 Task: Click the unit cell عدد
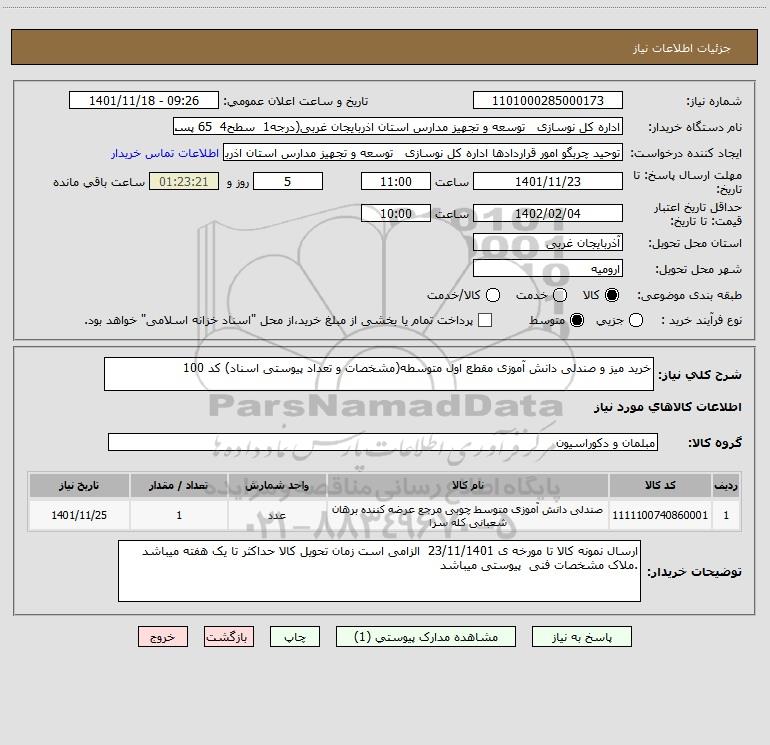tap(277, 515)
